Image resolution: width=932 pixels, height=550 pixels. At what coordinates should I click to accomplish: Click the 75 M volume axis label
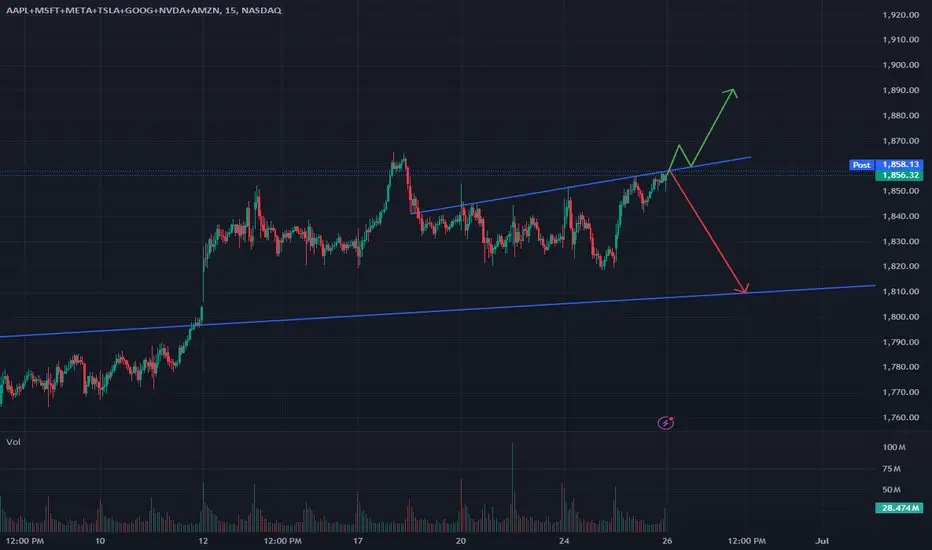[x=892, y=469]
